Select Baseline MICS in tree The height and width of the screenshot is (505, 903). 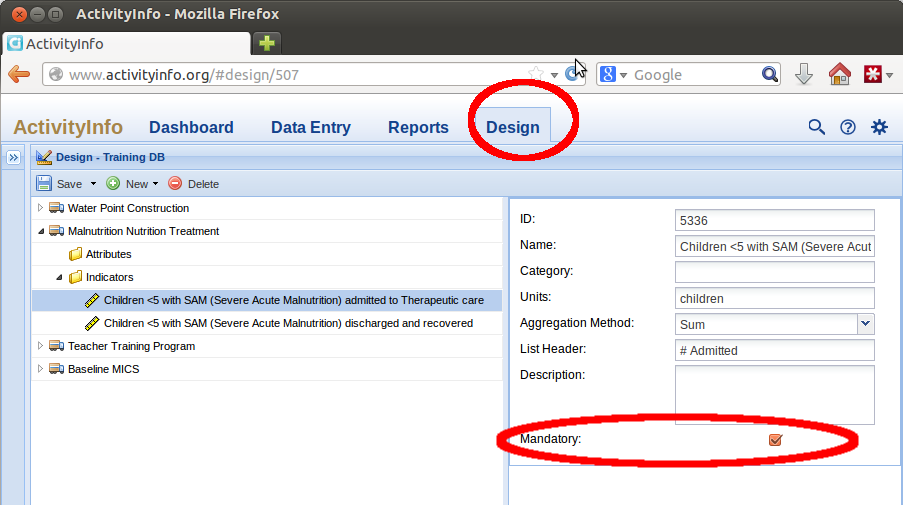click(x=267, y=369)
